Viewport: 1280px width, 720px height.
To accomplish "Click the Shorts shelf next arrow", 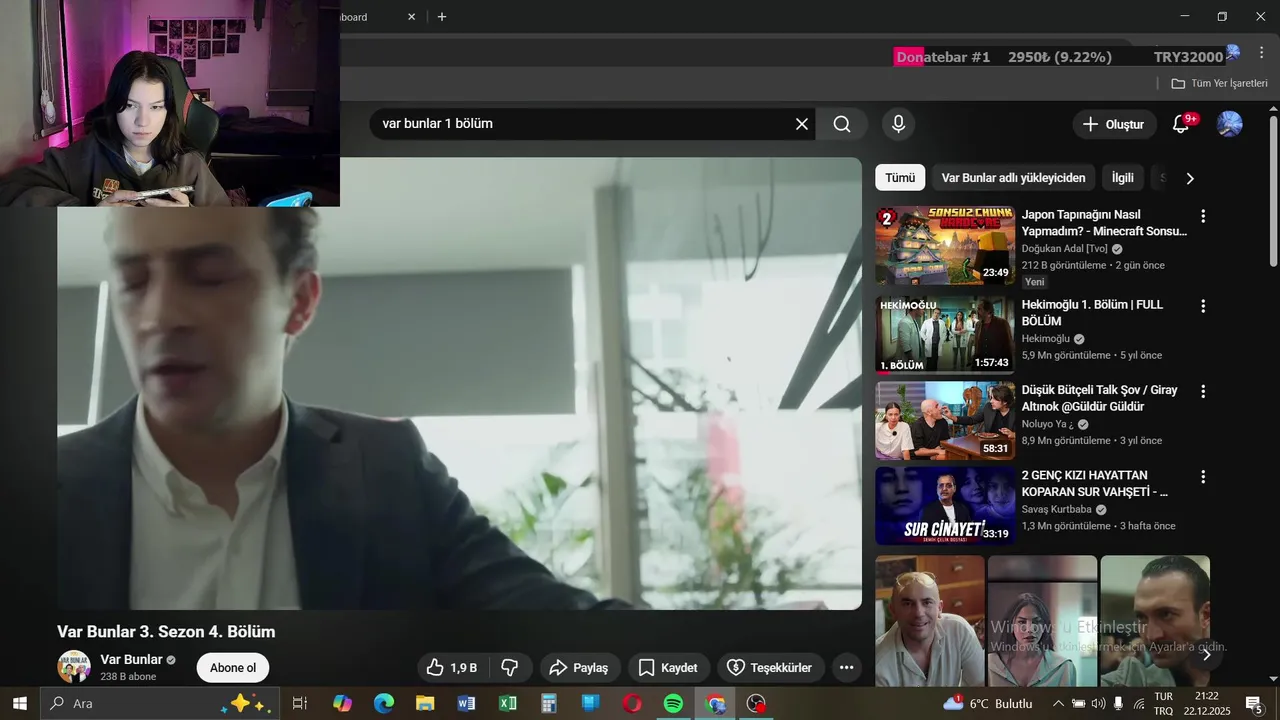I will pos(1206,655).
